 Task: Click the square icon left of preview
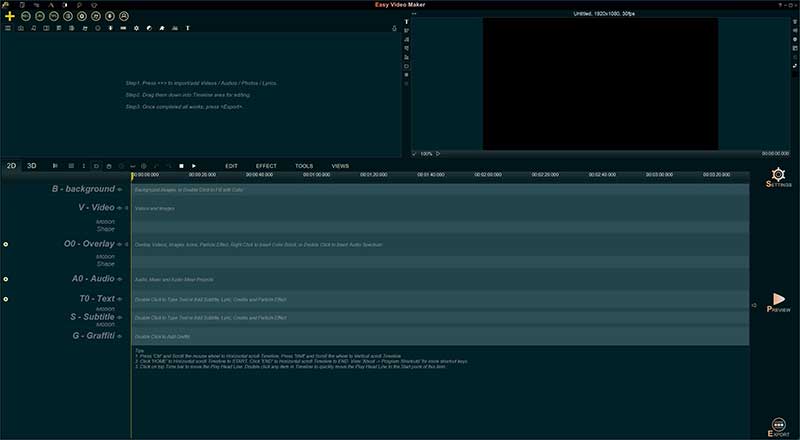click(407, 75)
